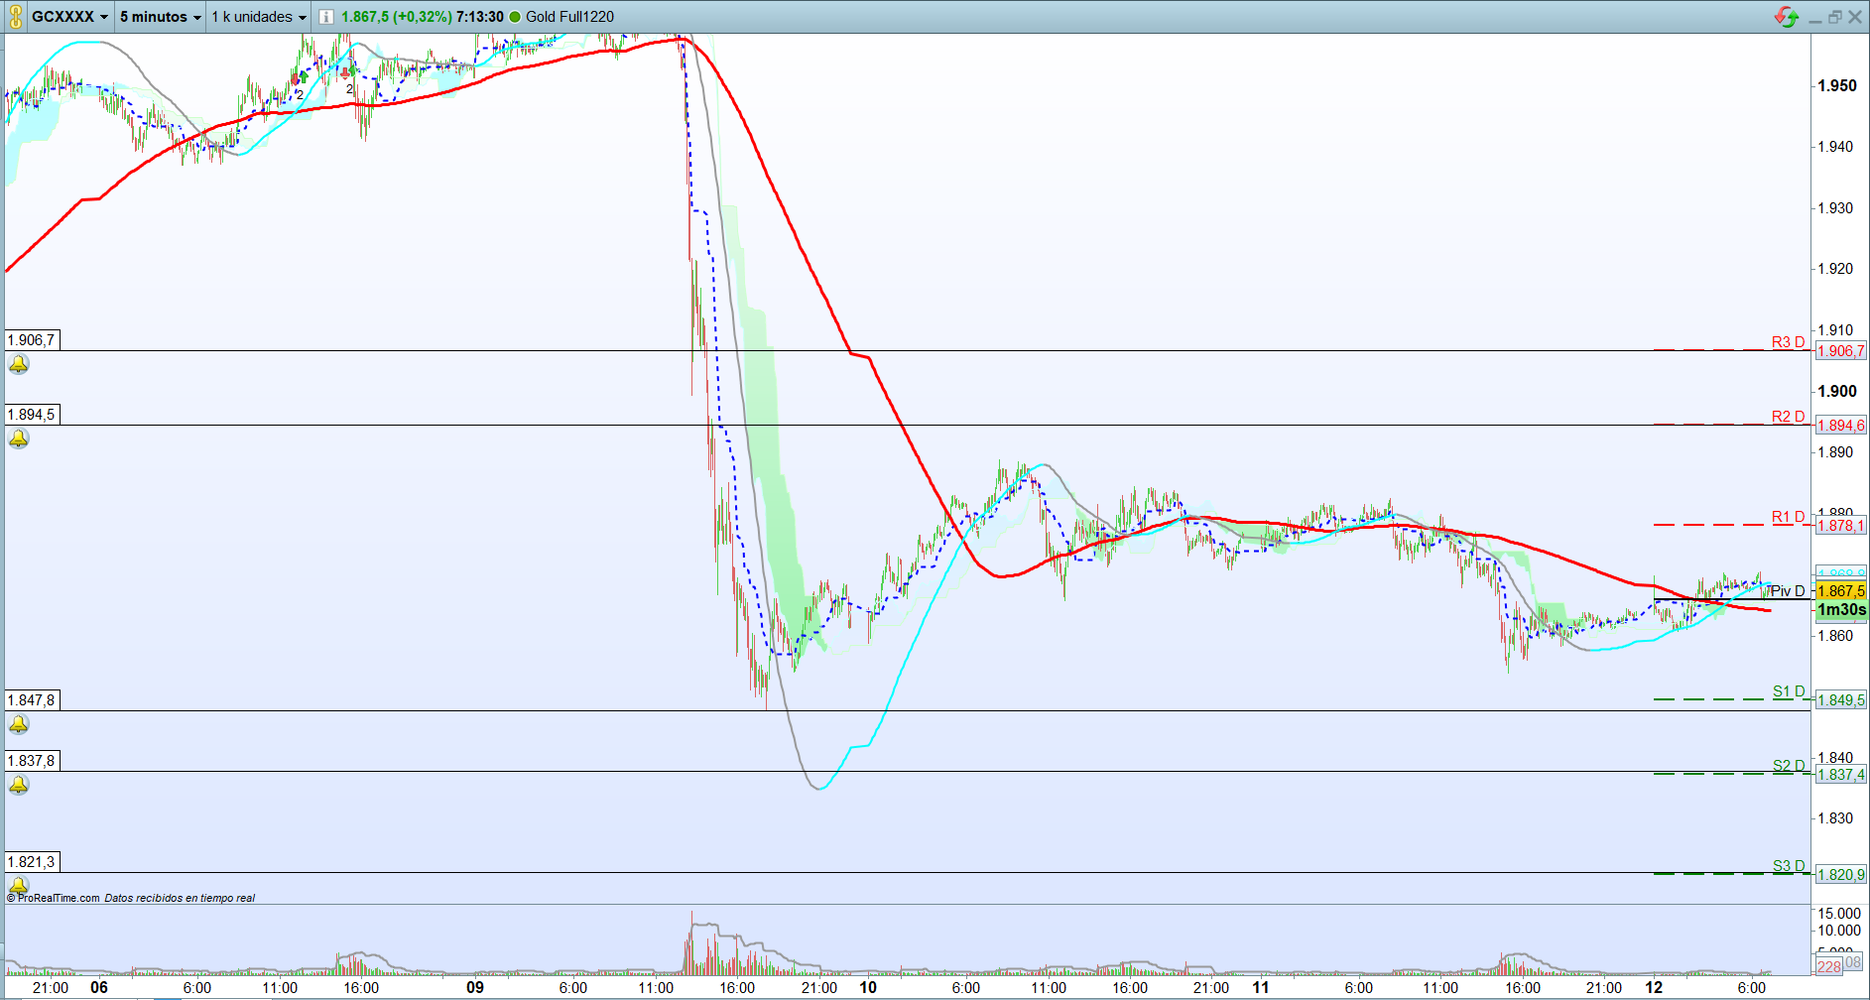Click the R1 D pivot label

pyautogui.click(x=1788, y=517)
